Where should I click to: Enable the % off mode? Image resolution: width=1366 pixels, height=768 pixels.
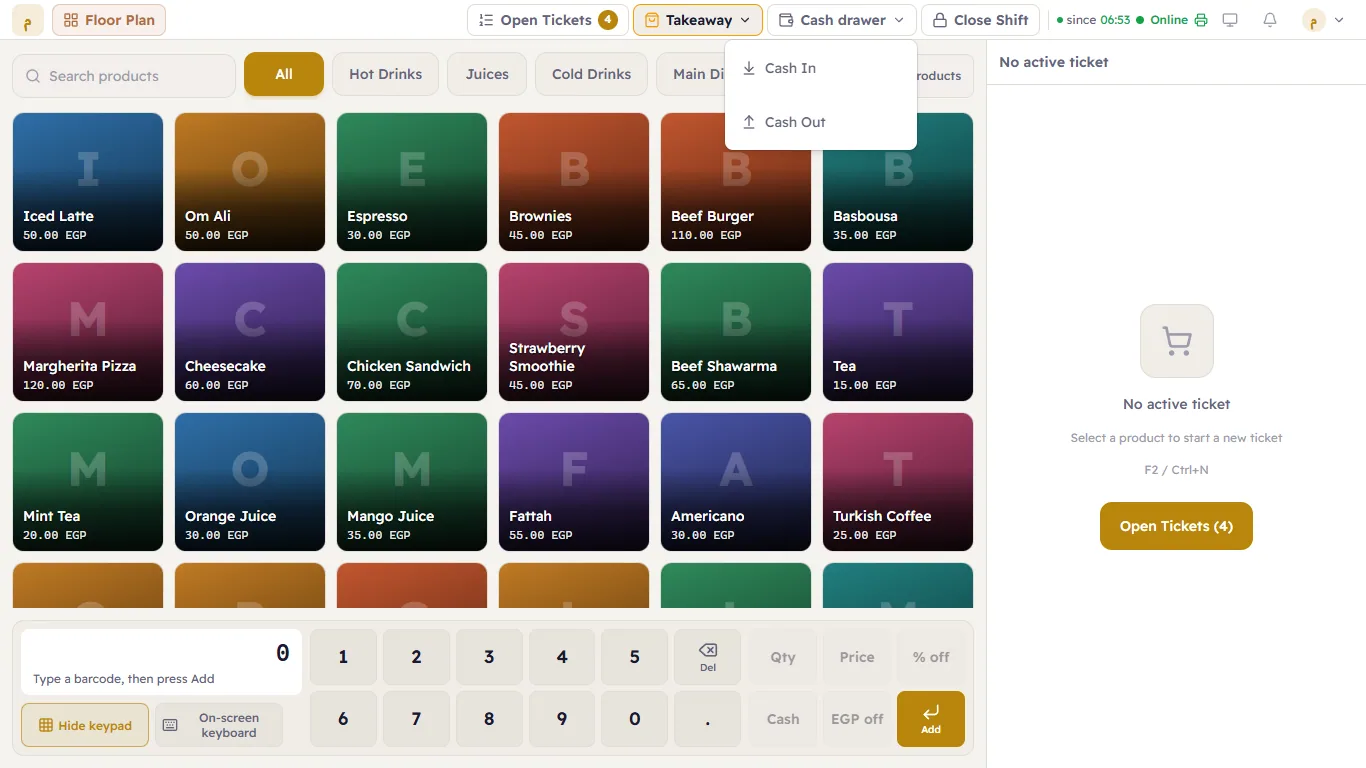931,657
